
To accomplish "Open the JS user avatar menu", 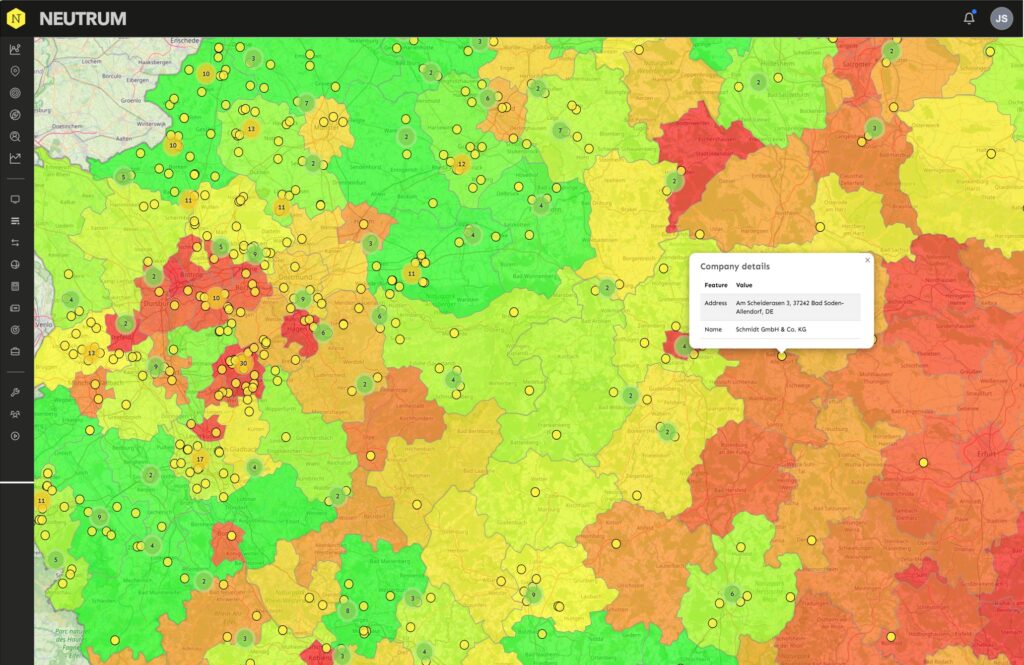I will (x=1001, y=18).
